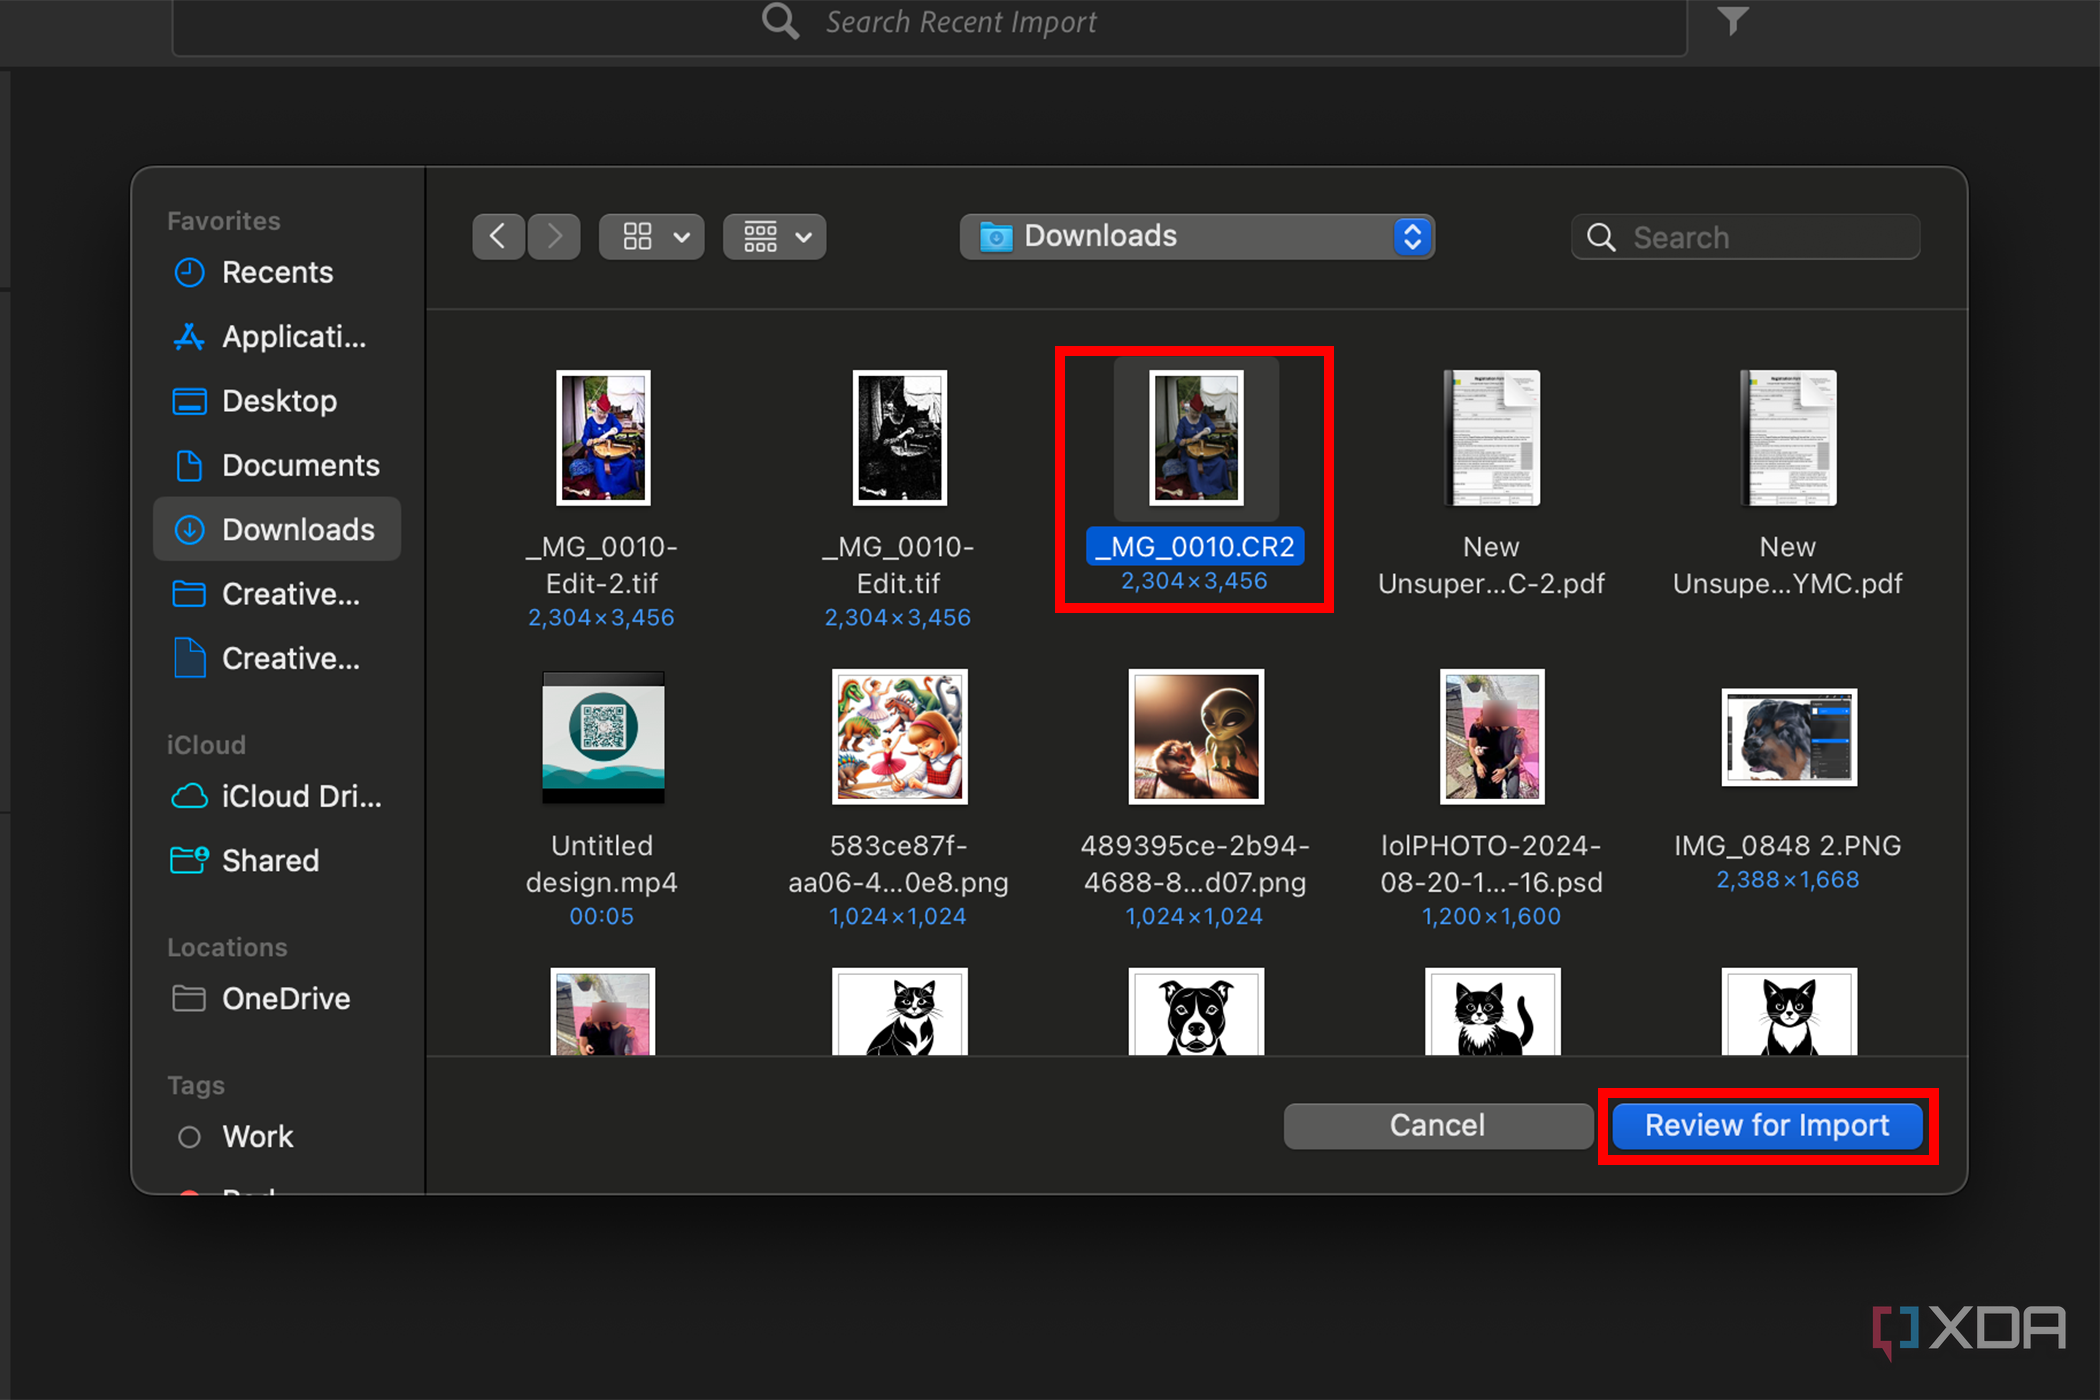This screenshot has width=2100, height=1400.
Task: Click the Cancel button
Action: click(1437, 1125)
